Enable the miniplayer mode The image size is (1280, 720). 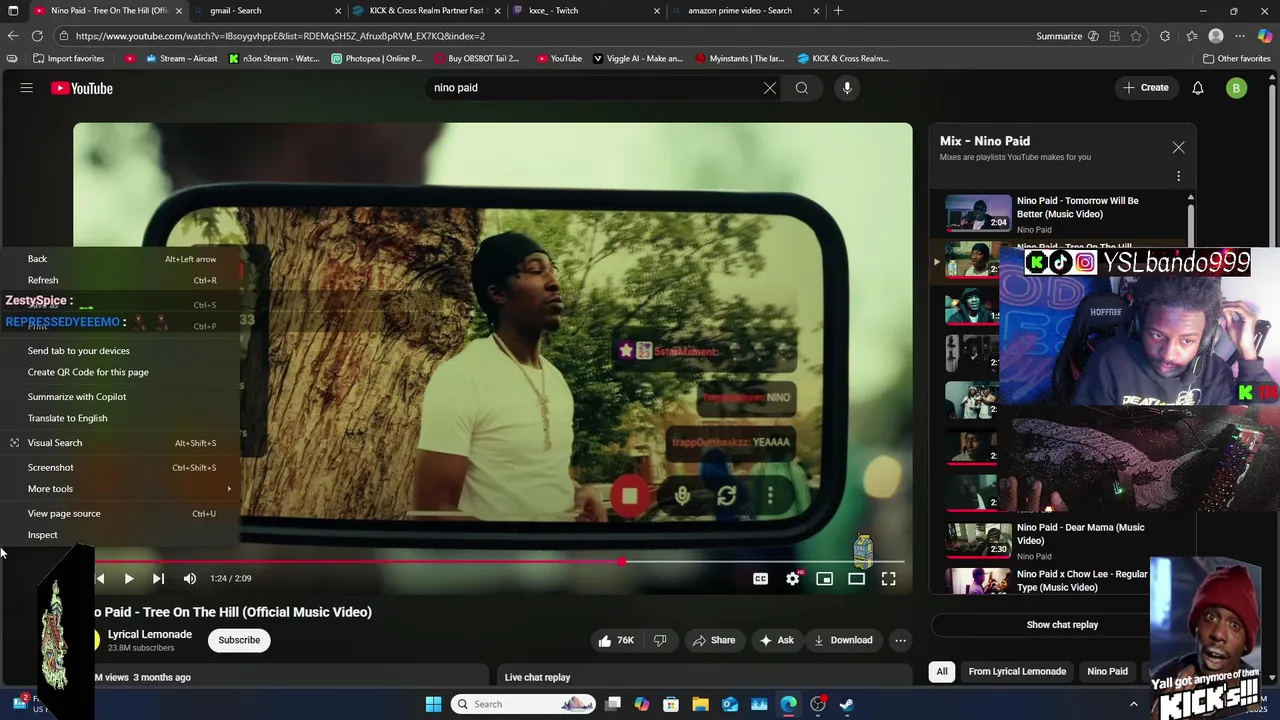825,578
